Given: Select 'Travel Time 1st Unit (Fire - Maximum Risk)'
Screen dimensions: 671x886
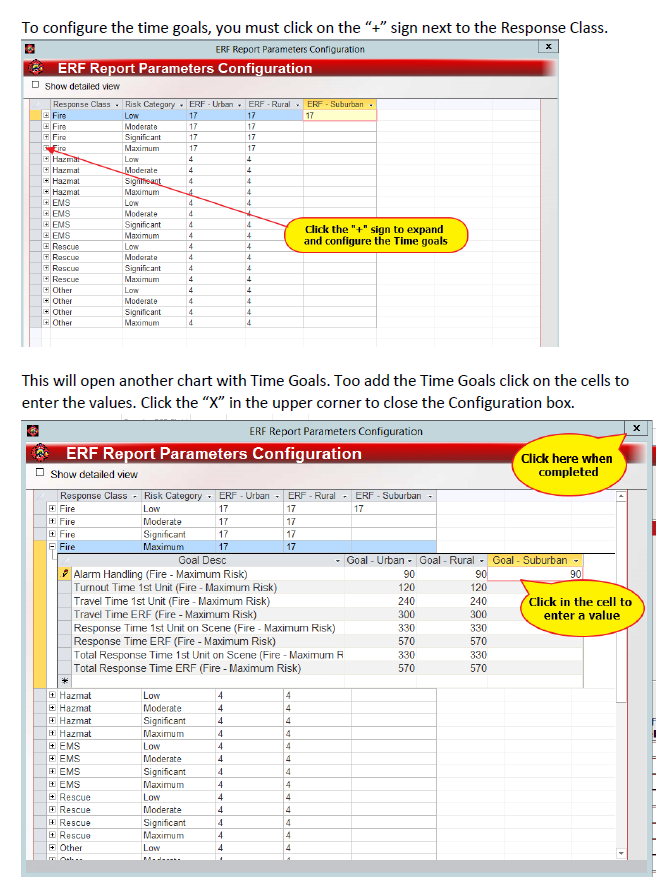Looking at the screenshot, I should point(172,601).
